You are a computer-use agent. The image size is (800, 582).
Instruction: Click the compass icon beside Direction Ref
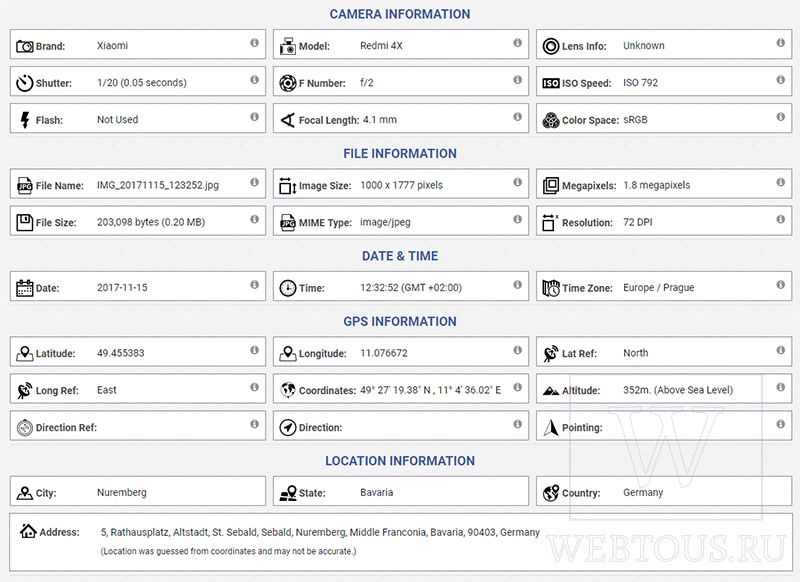coord(24,427)
